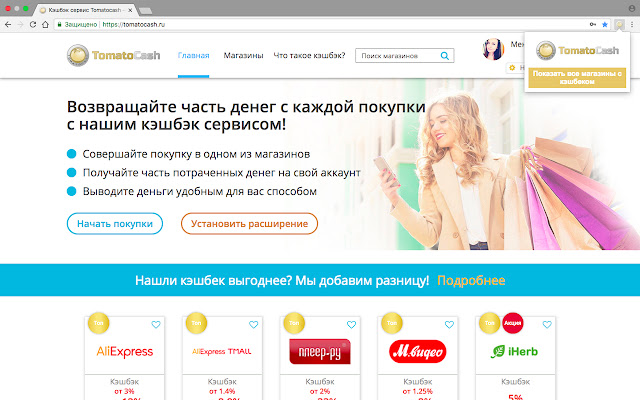Screen dimensions: 640x400
Task: Click the Установить расширение button
Action: pyautogui.click(x=249, y=224)
